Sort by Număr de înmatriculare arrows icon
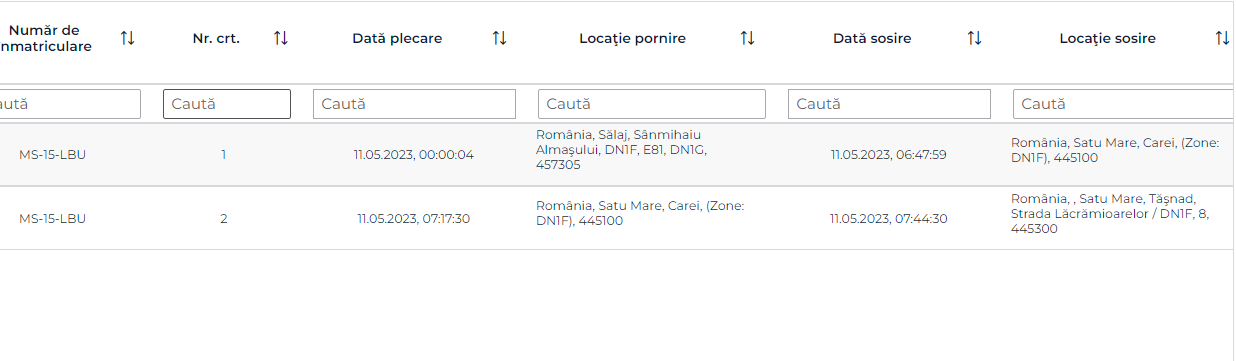The height and width of the screenshot is (361, 1236). pos(127,38)
